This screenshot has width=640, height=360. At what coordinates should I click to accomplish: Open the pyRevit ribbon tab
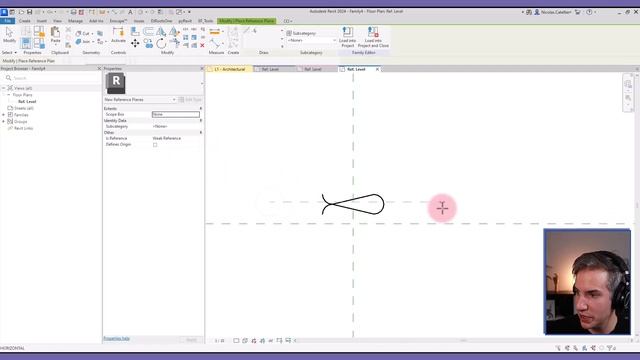click(185, 21)
